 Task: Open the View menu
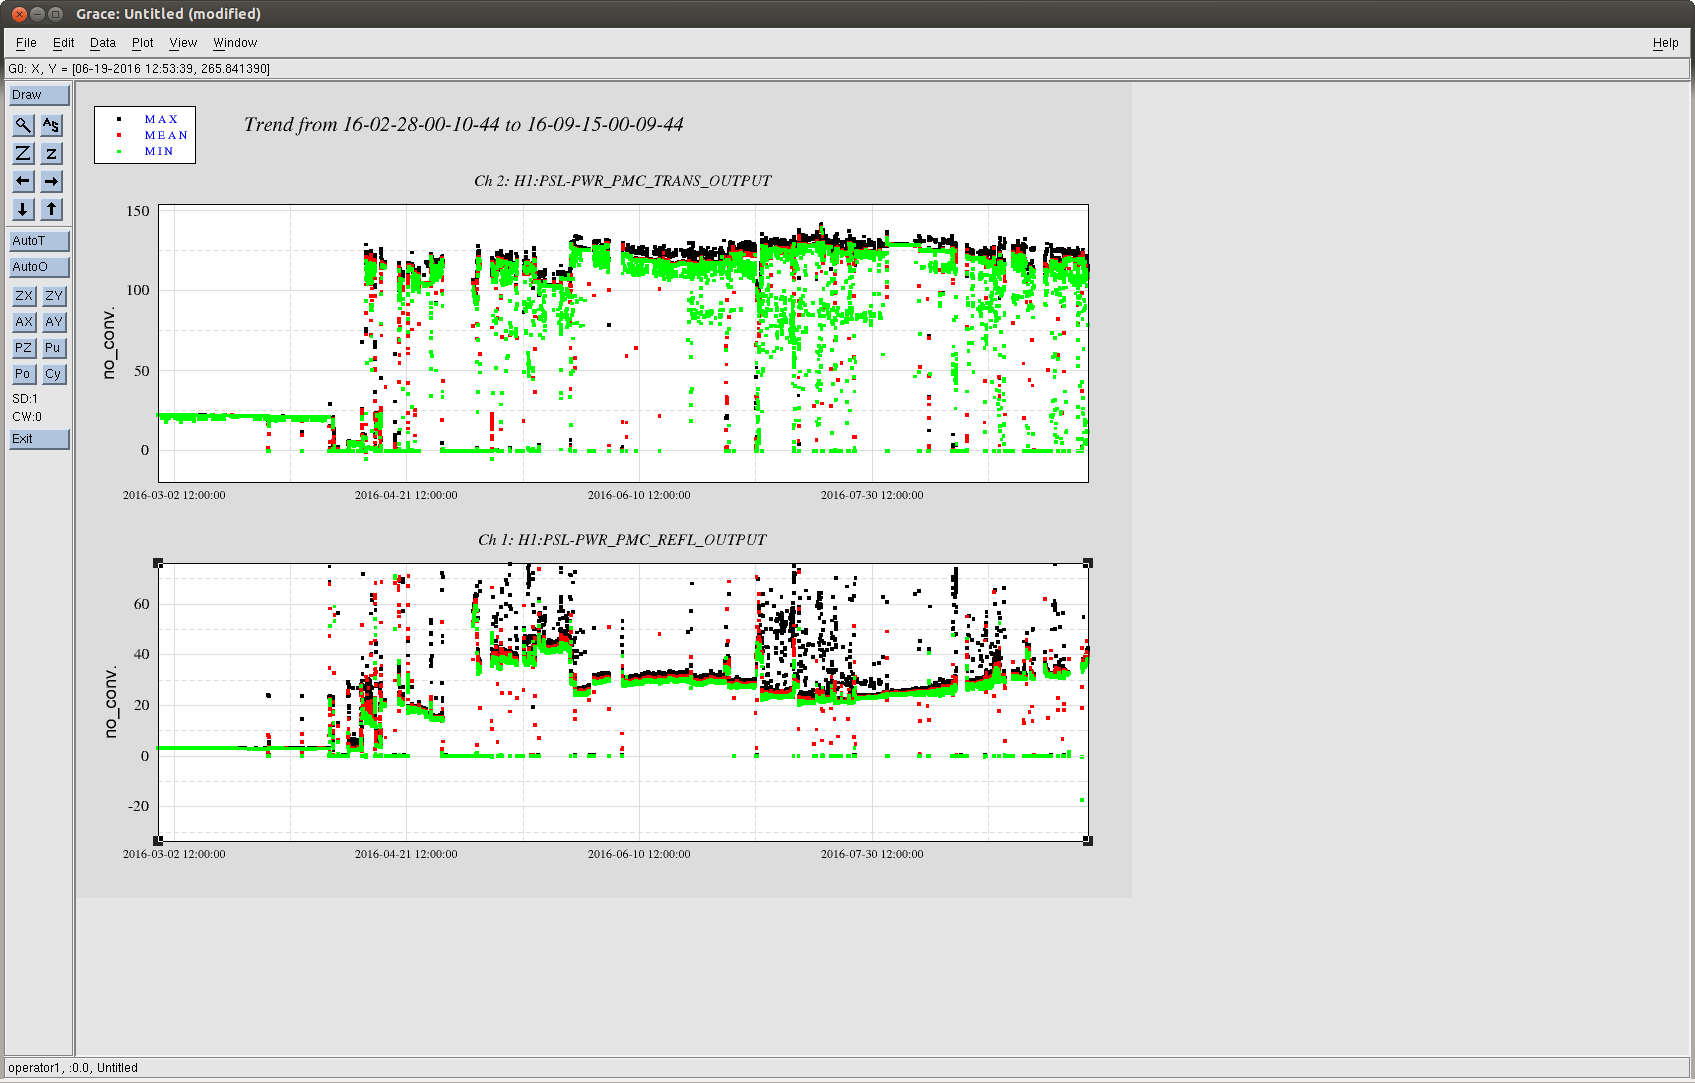[183, 43]
